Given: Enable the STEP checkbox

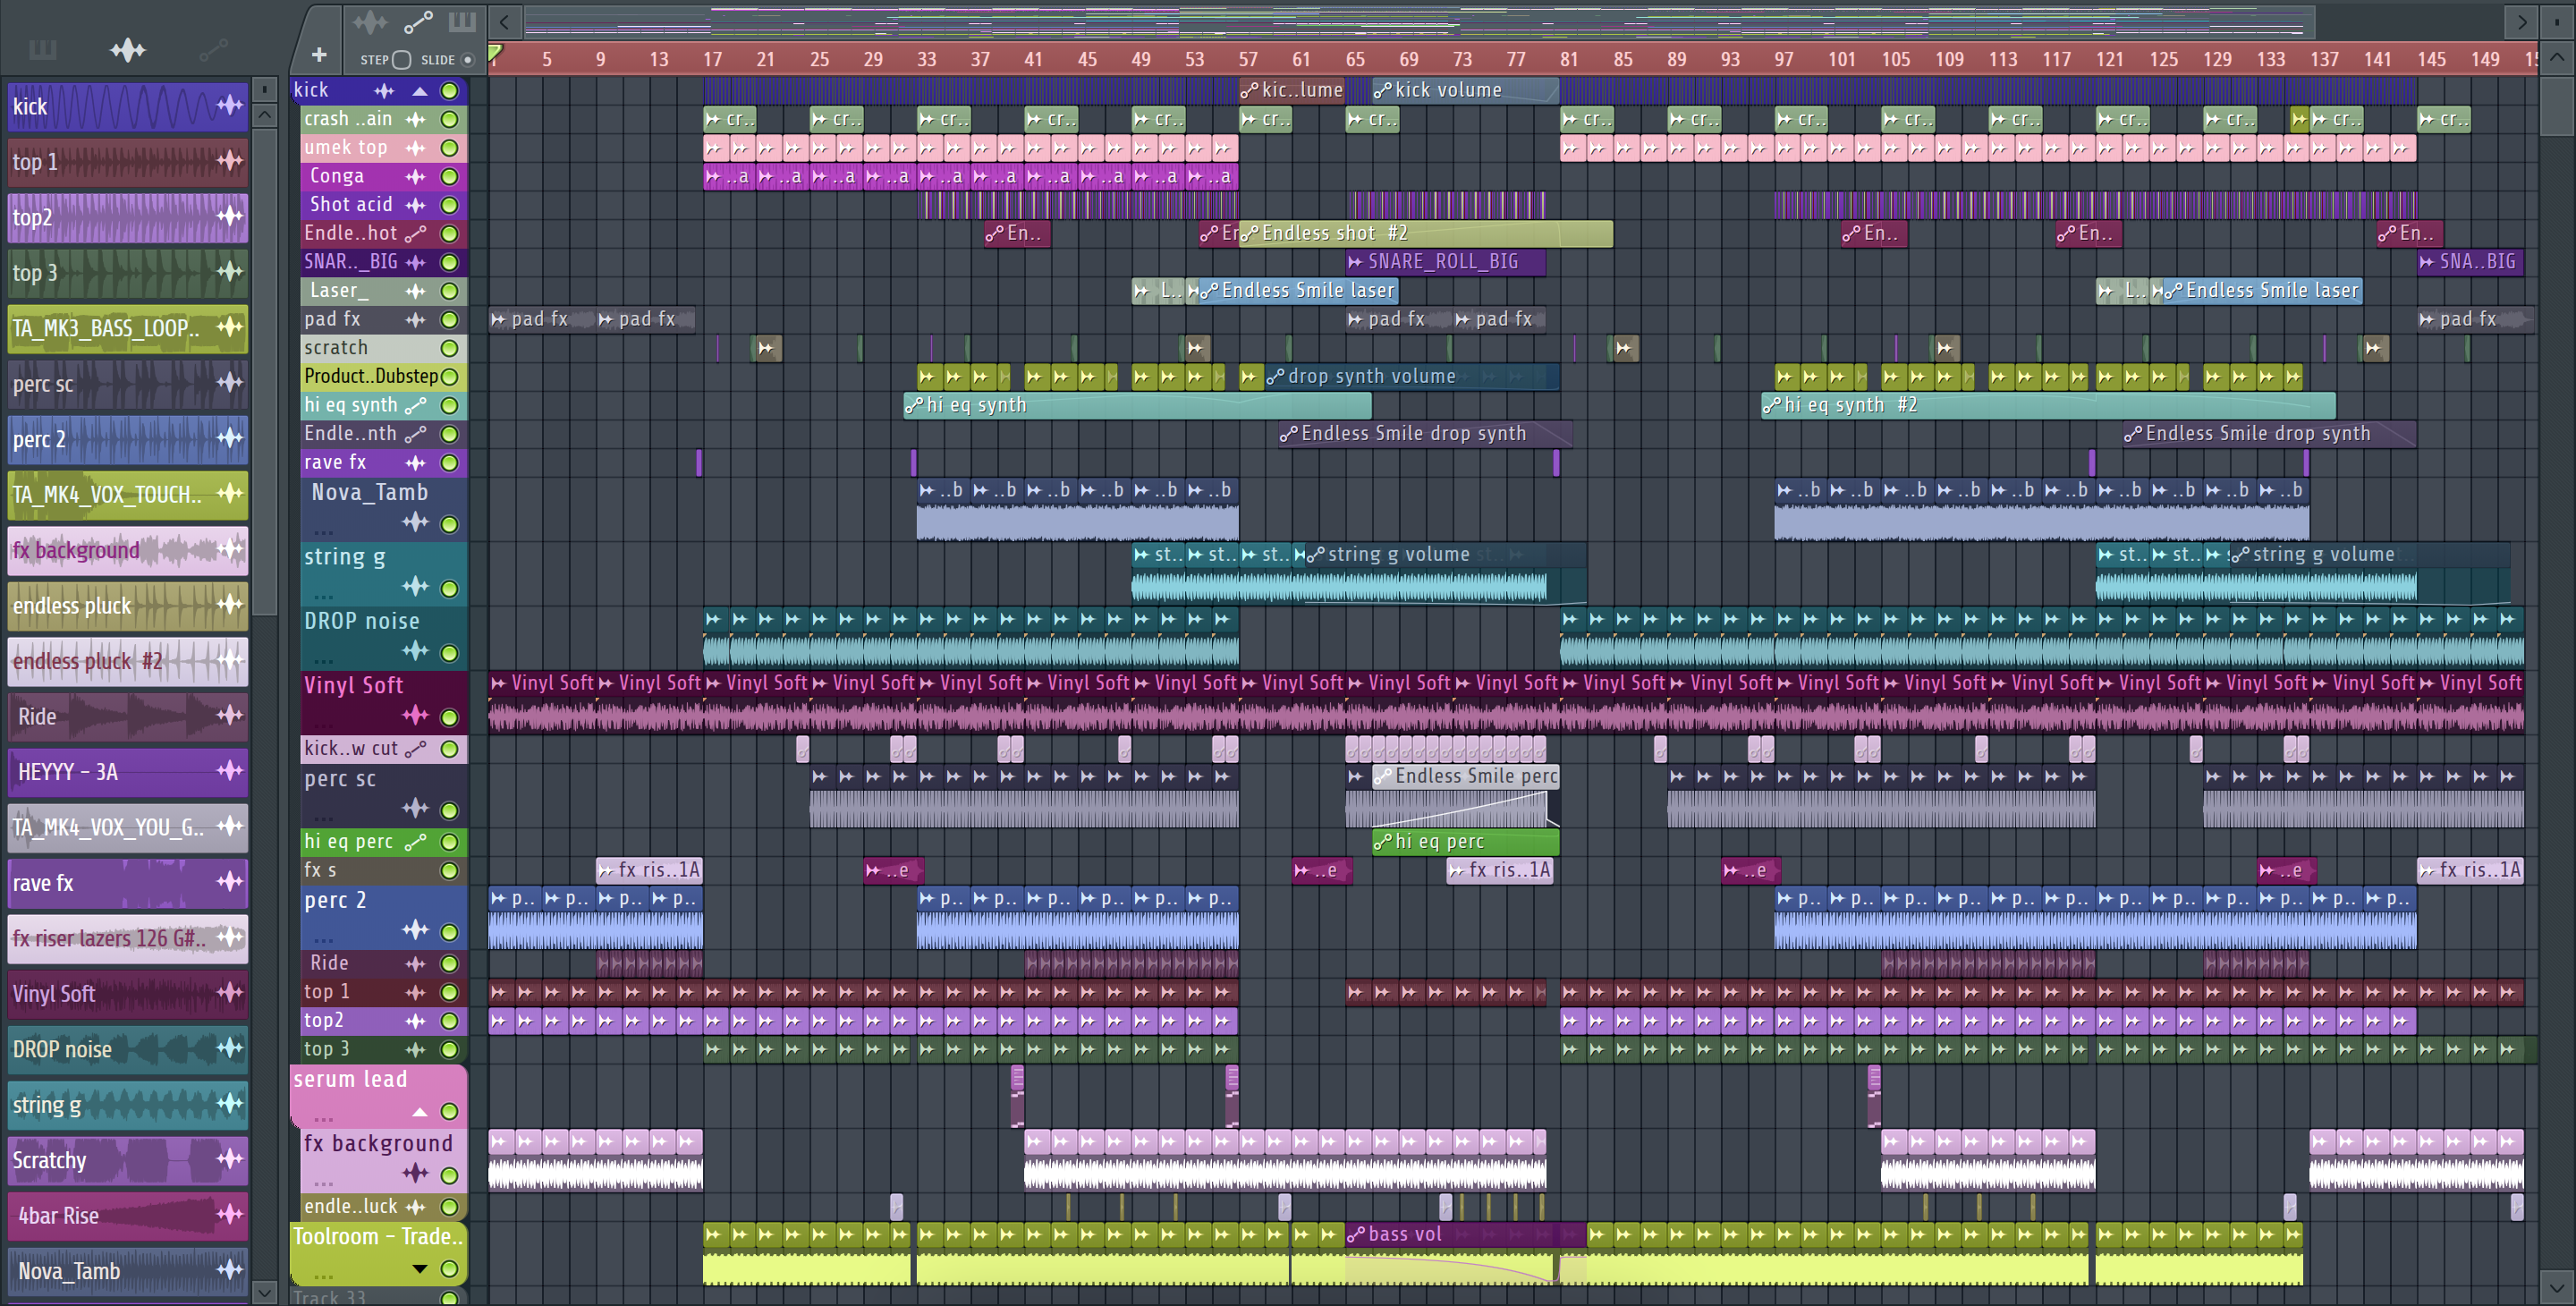Looking at the screenshot, I should point(401,59).
